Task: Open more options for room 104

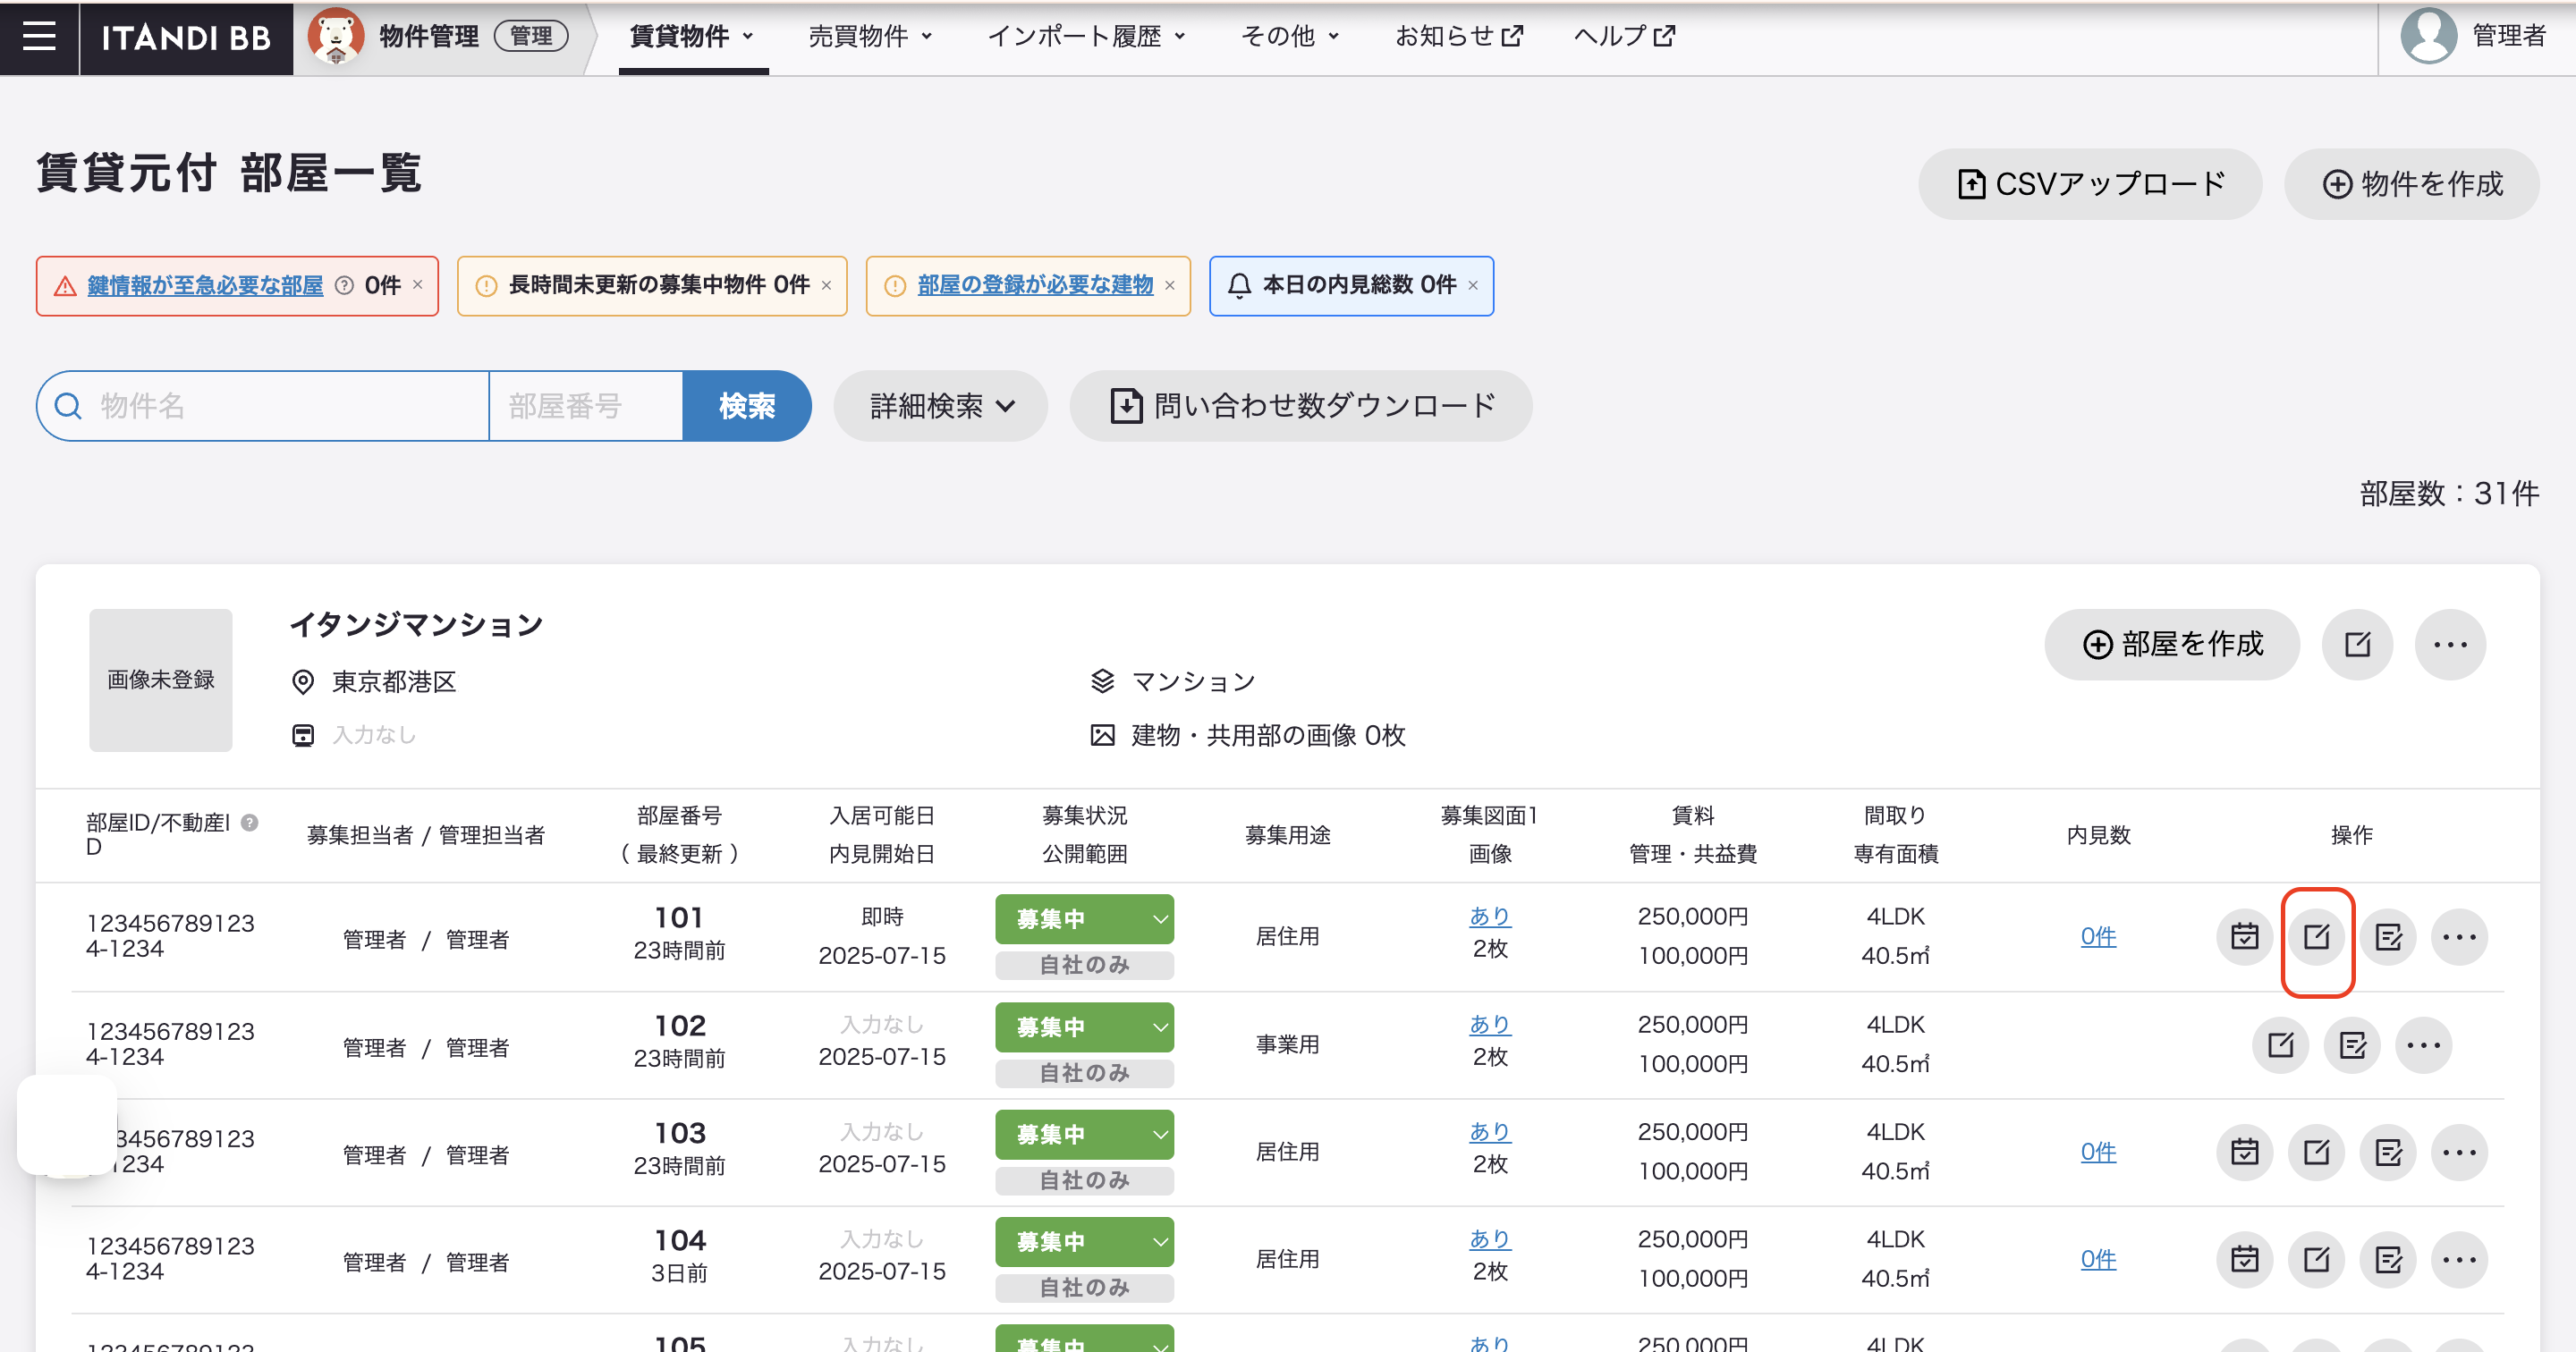Action: [2459, 1259]
